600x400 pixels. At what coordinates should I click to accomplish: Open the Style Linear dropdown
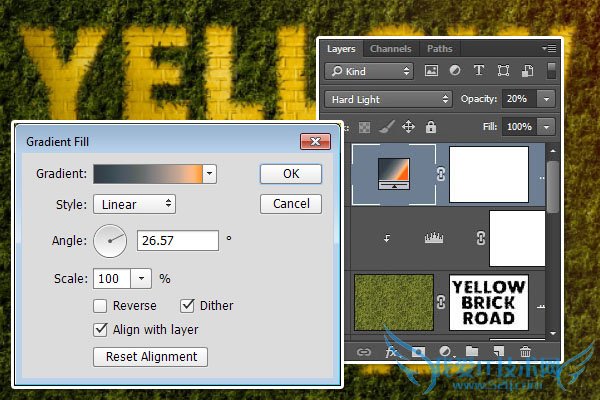point(134,204)
